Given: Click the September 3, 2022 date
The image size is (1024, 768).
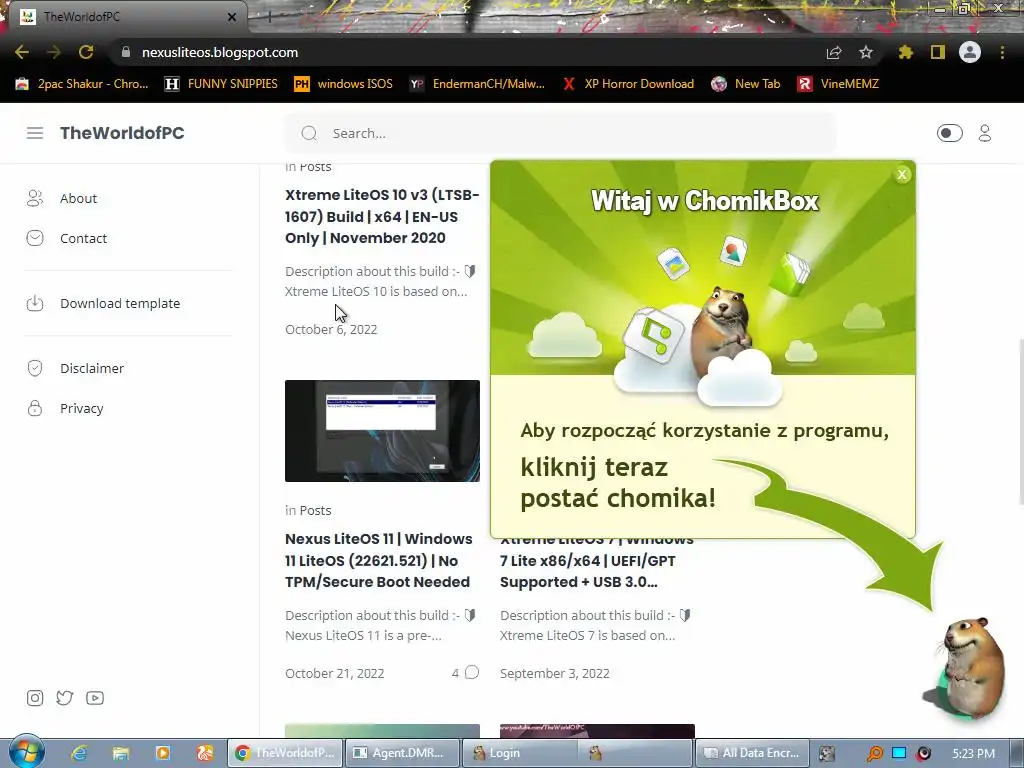Looking at the screenshot, I should pyautogui.click(x=554, y=673).
